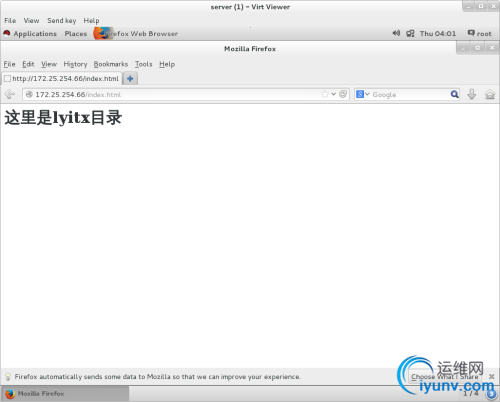
Task: Maximize the Mozilla Firefox window
Action: pyautogui.click(x=477, y=48)
